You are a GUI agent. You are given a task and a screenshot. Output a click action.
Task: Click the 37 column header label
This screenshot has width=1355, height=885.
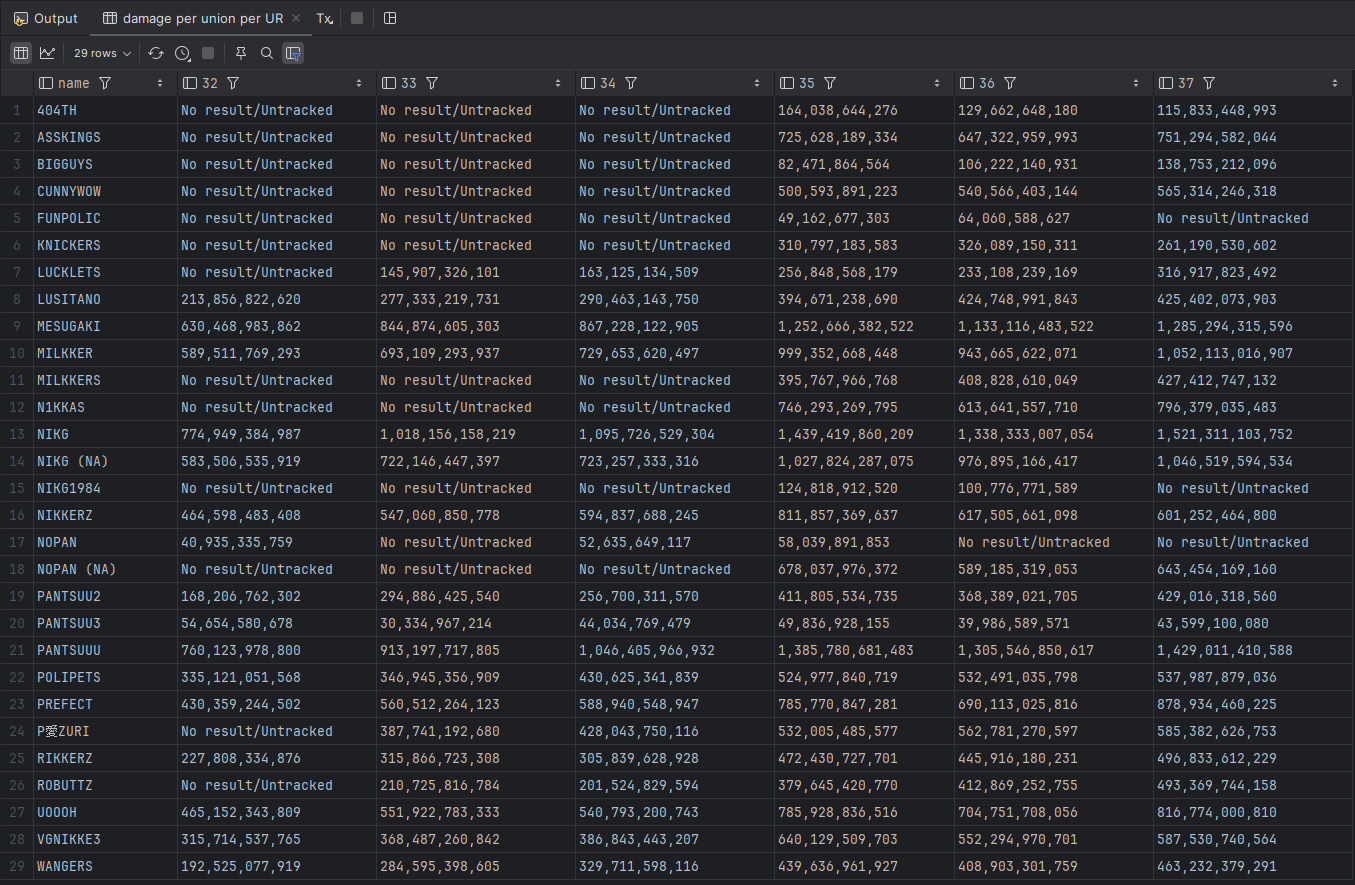(x=1186, y=83)
